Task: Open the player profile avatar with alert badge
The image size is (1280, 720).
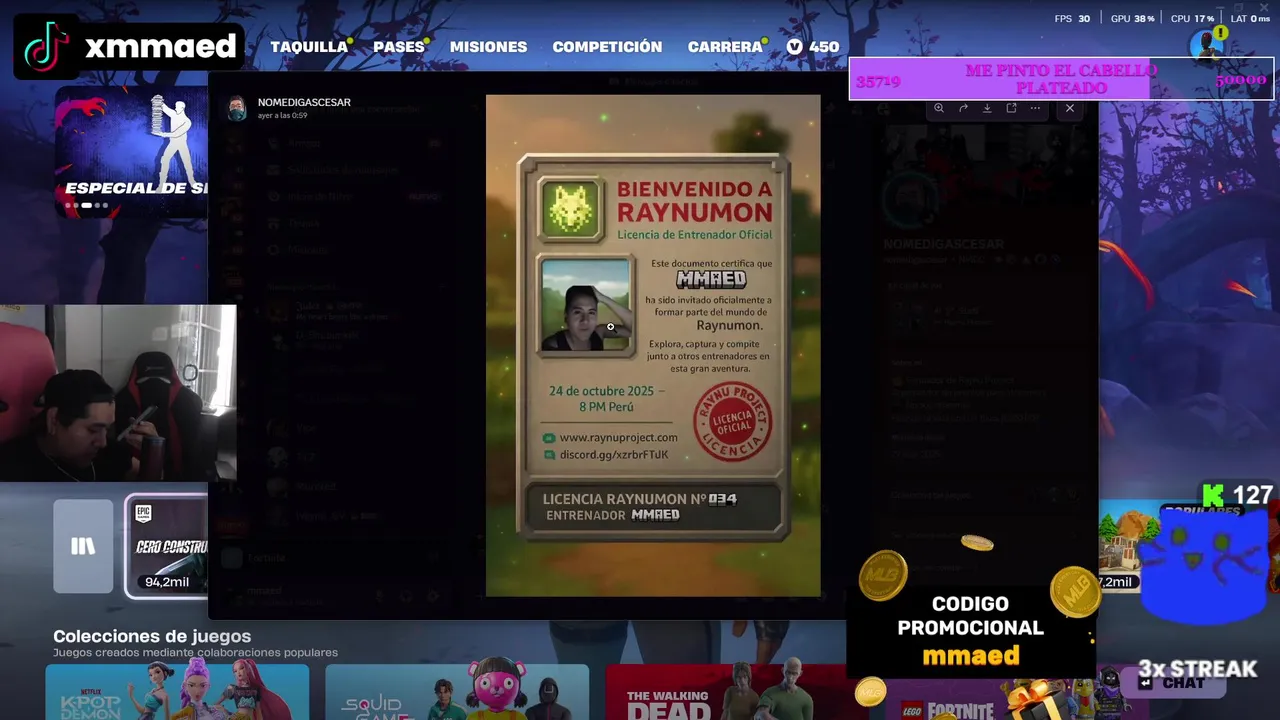Action: click(1209, 44)
